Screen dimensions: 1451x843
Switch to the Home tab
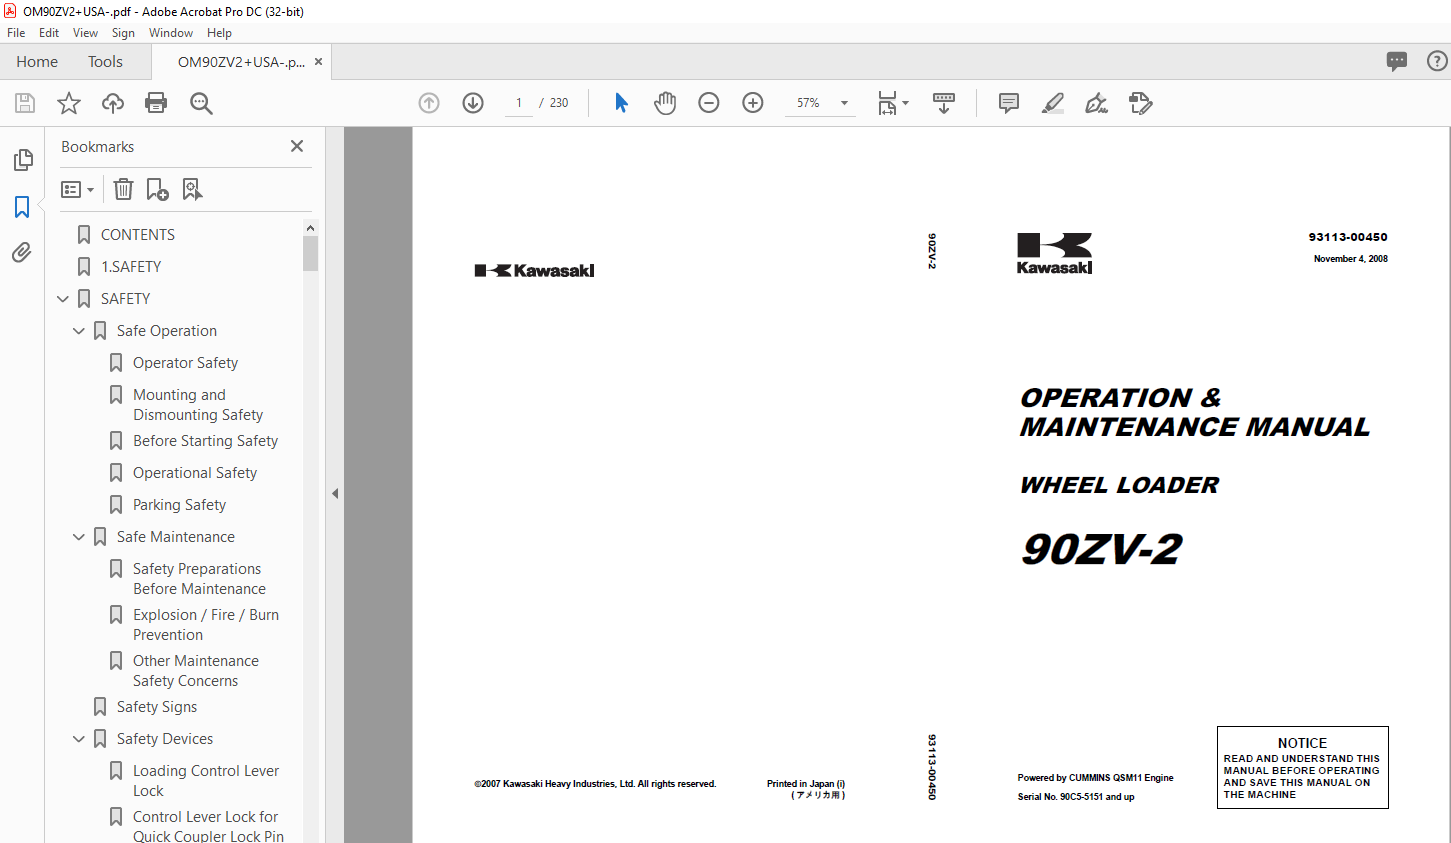tap(37, 62)
